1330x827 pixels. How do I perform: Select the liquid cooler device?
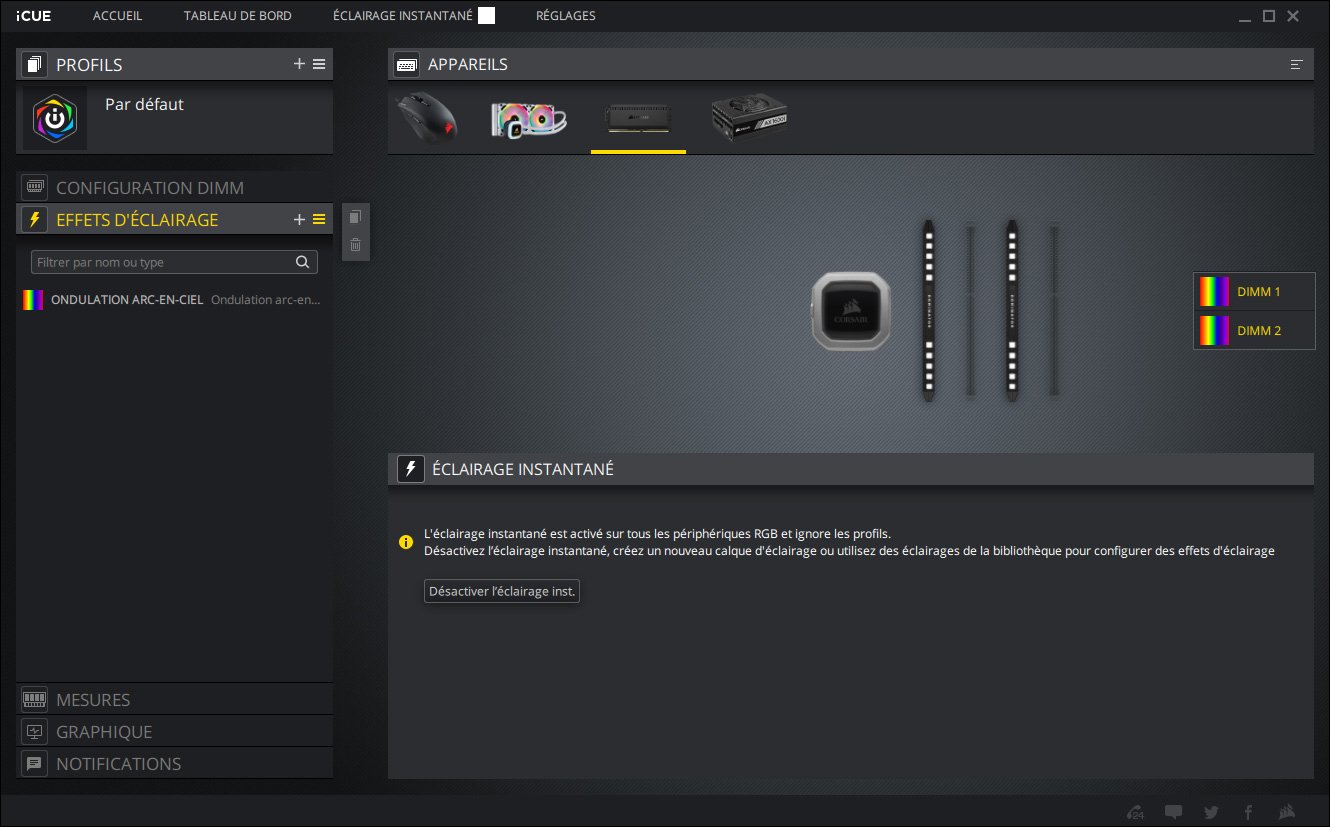pyautogui.click(x=529, y=119)
